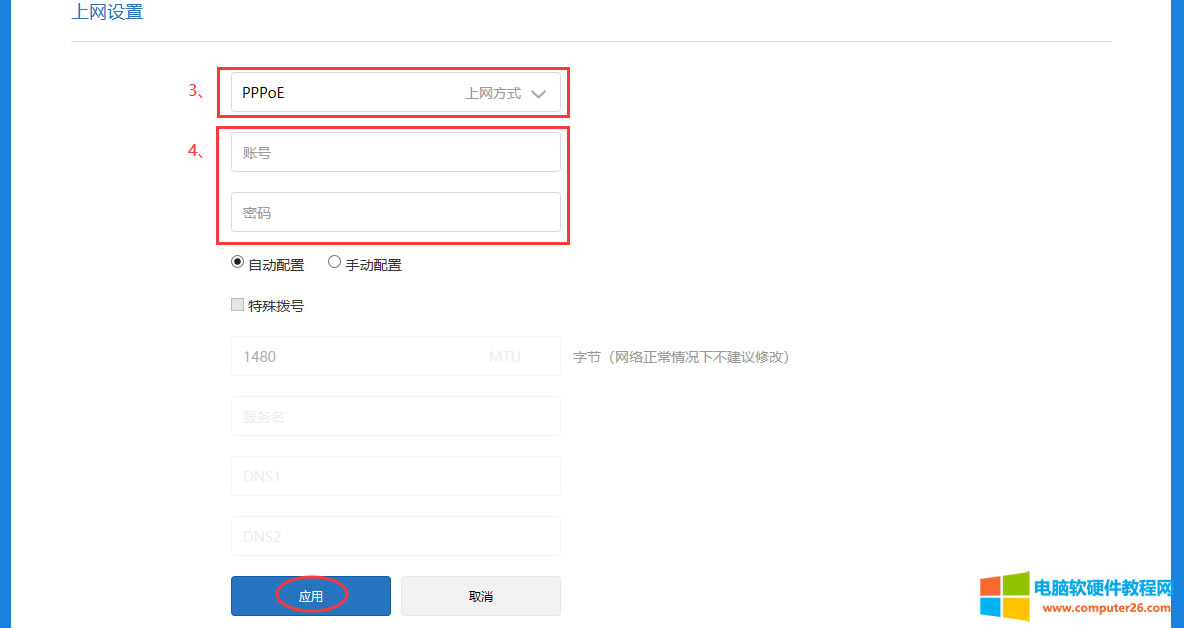This screenshot has width=1184, height=628.
Task: Click the colorful Windows-style site logo
Action: click(x=1003, y=594)
